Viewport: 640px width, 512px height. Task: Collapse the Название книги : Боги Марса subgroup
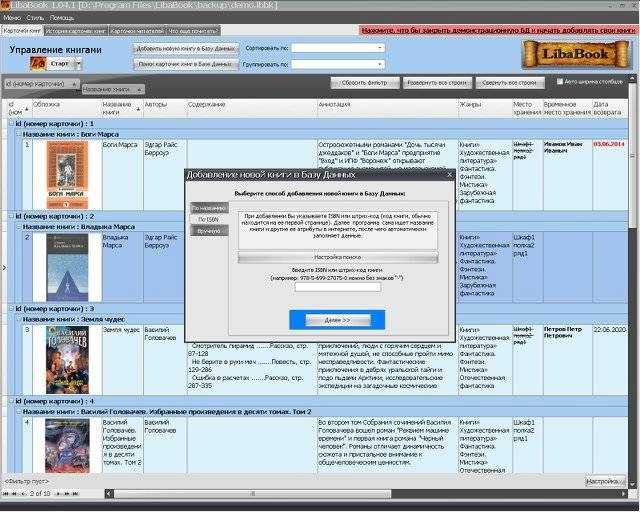pos(18,134)
